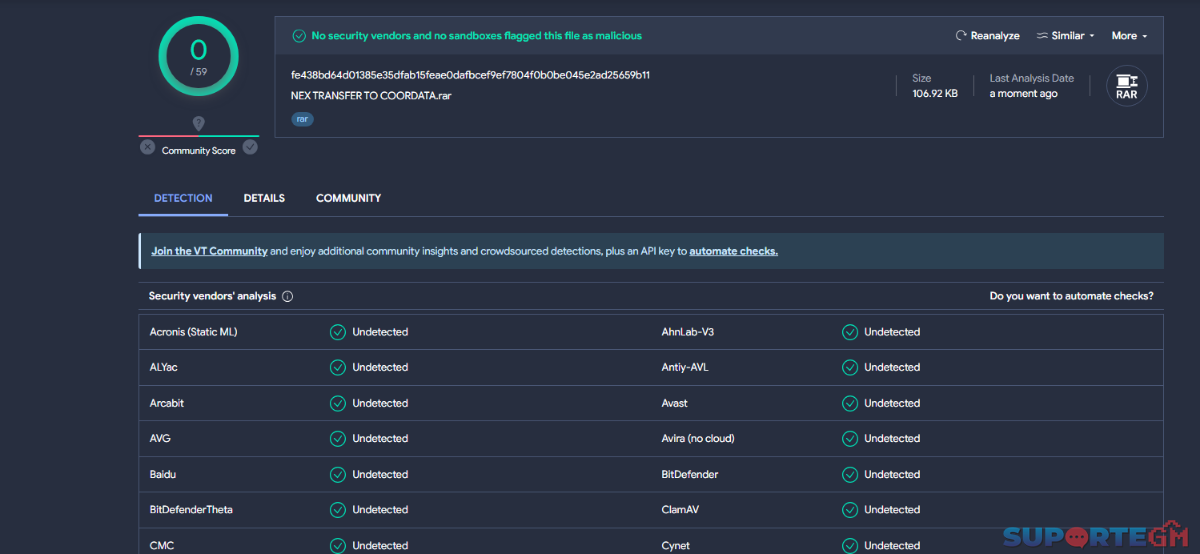Image resolution: width=1200 pixels, height=554 pixels.
Task: Click the Arcabit vendor name
Action: click(x=167, y=403)
